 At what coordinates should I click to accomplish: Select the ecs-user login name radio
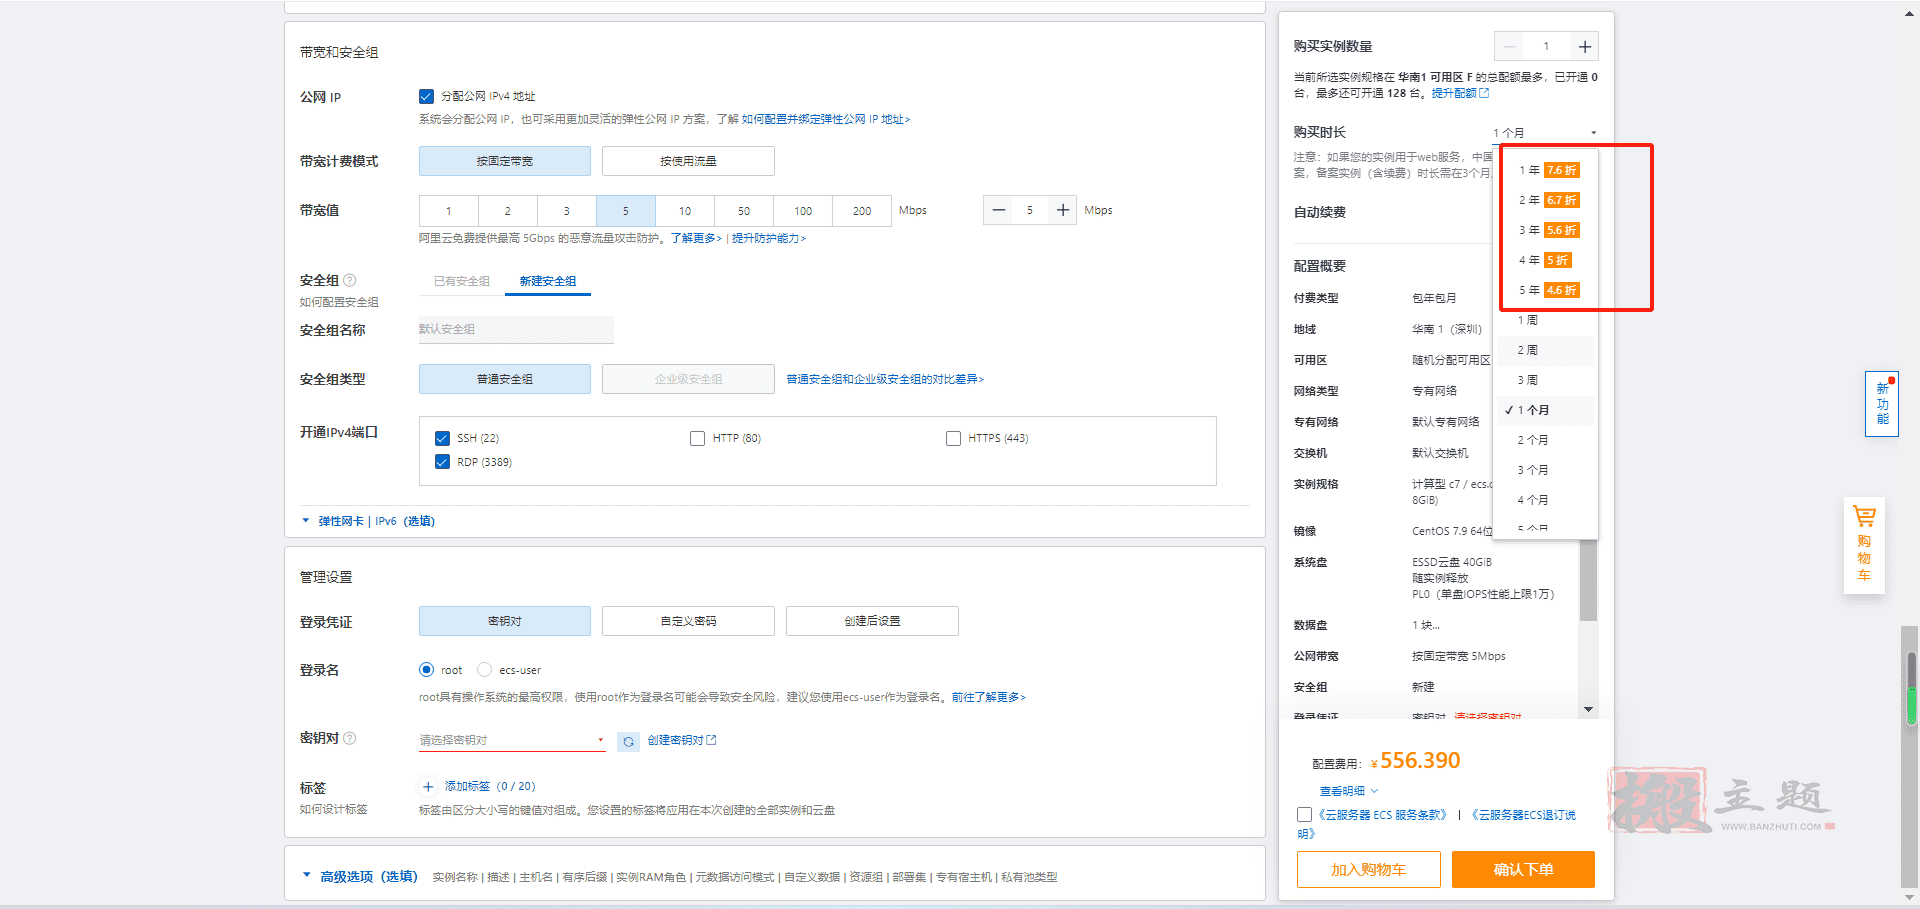click(484, 670)
